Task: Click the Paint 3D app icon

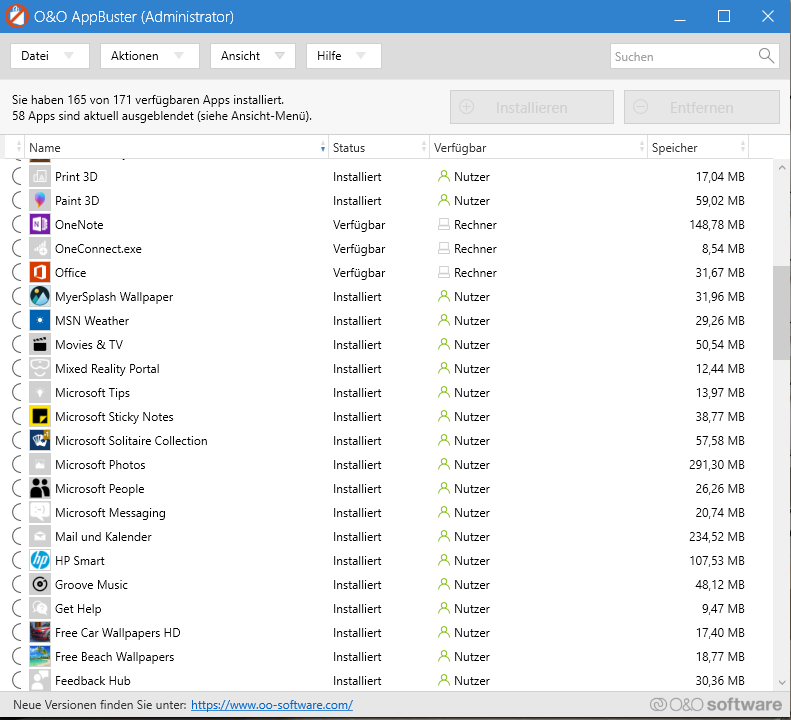Action: (40, 201)
